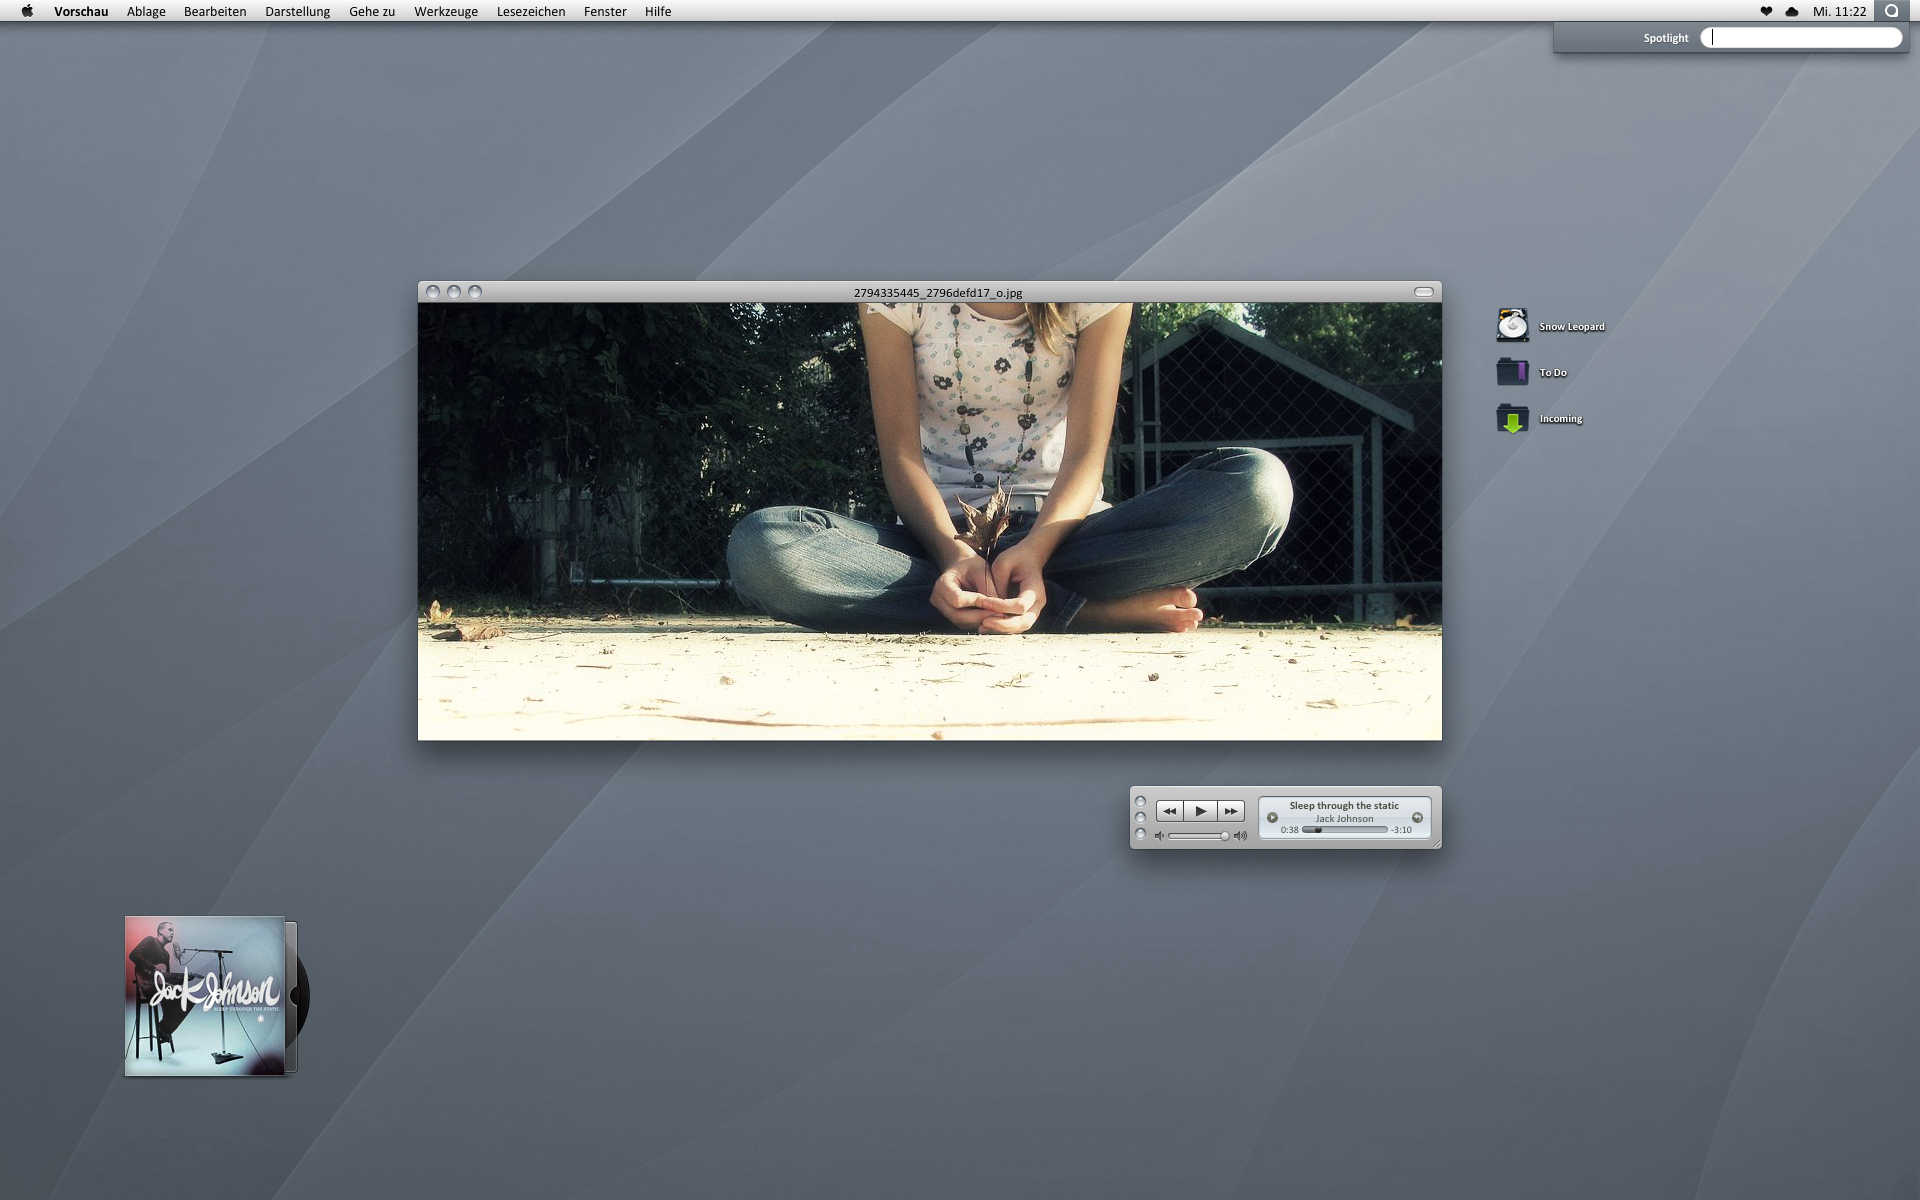Open the Werkzeuge menu
The width and height of the screenshot is (1920, 1200).
(x=446, y=11)
